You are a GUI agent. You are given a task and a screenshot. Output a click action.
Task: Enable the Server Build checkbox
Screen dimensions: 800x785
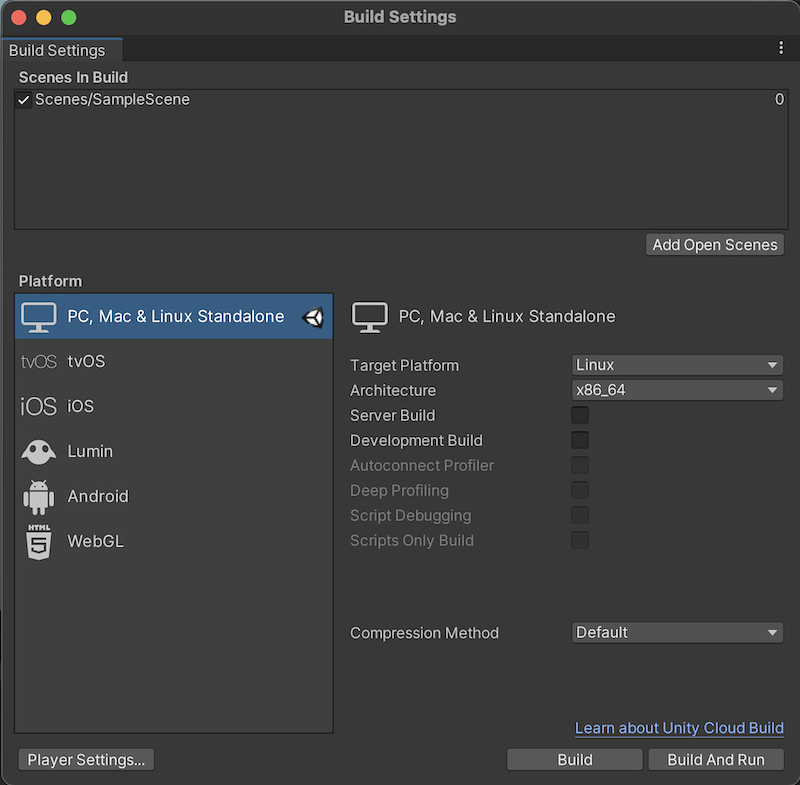[580, 415]
